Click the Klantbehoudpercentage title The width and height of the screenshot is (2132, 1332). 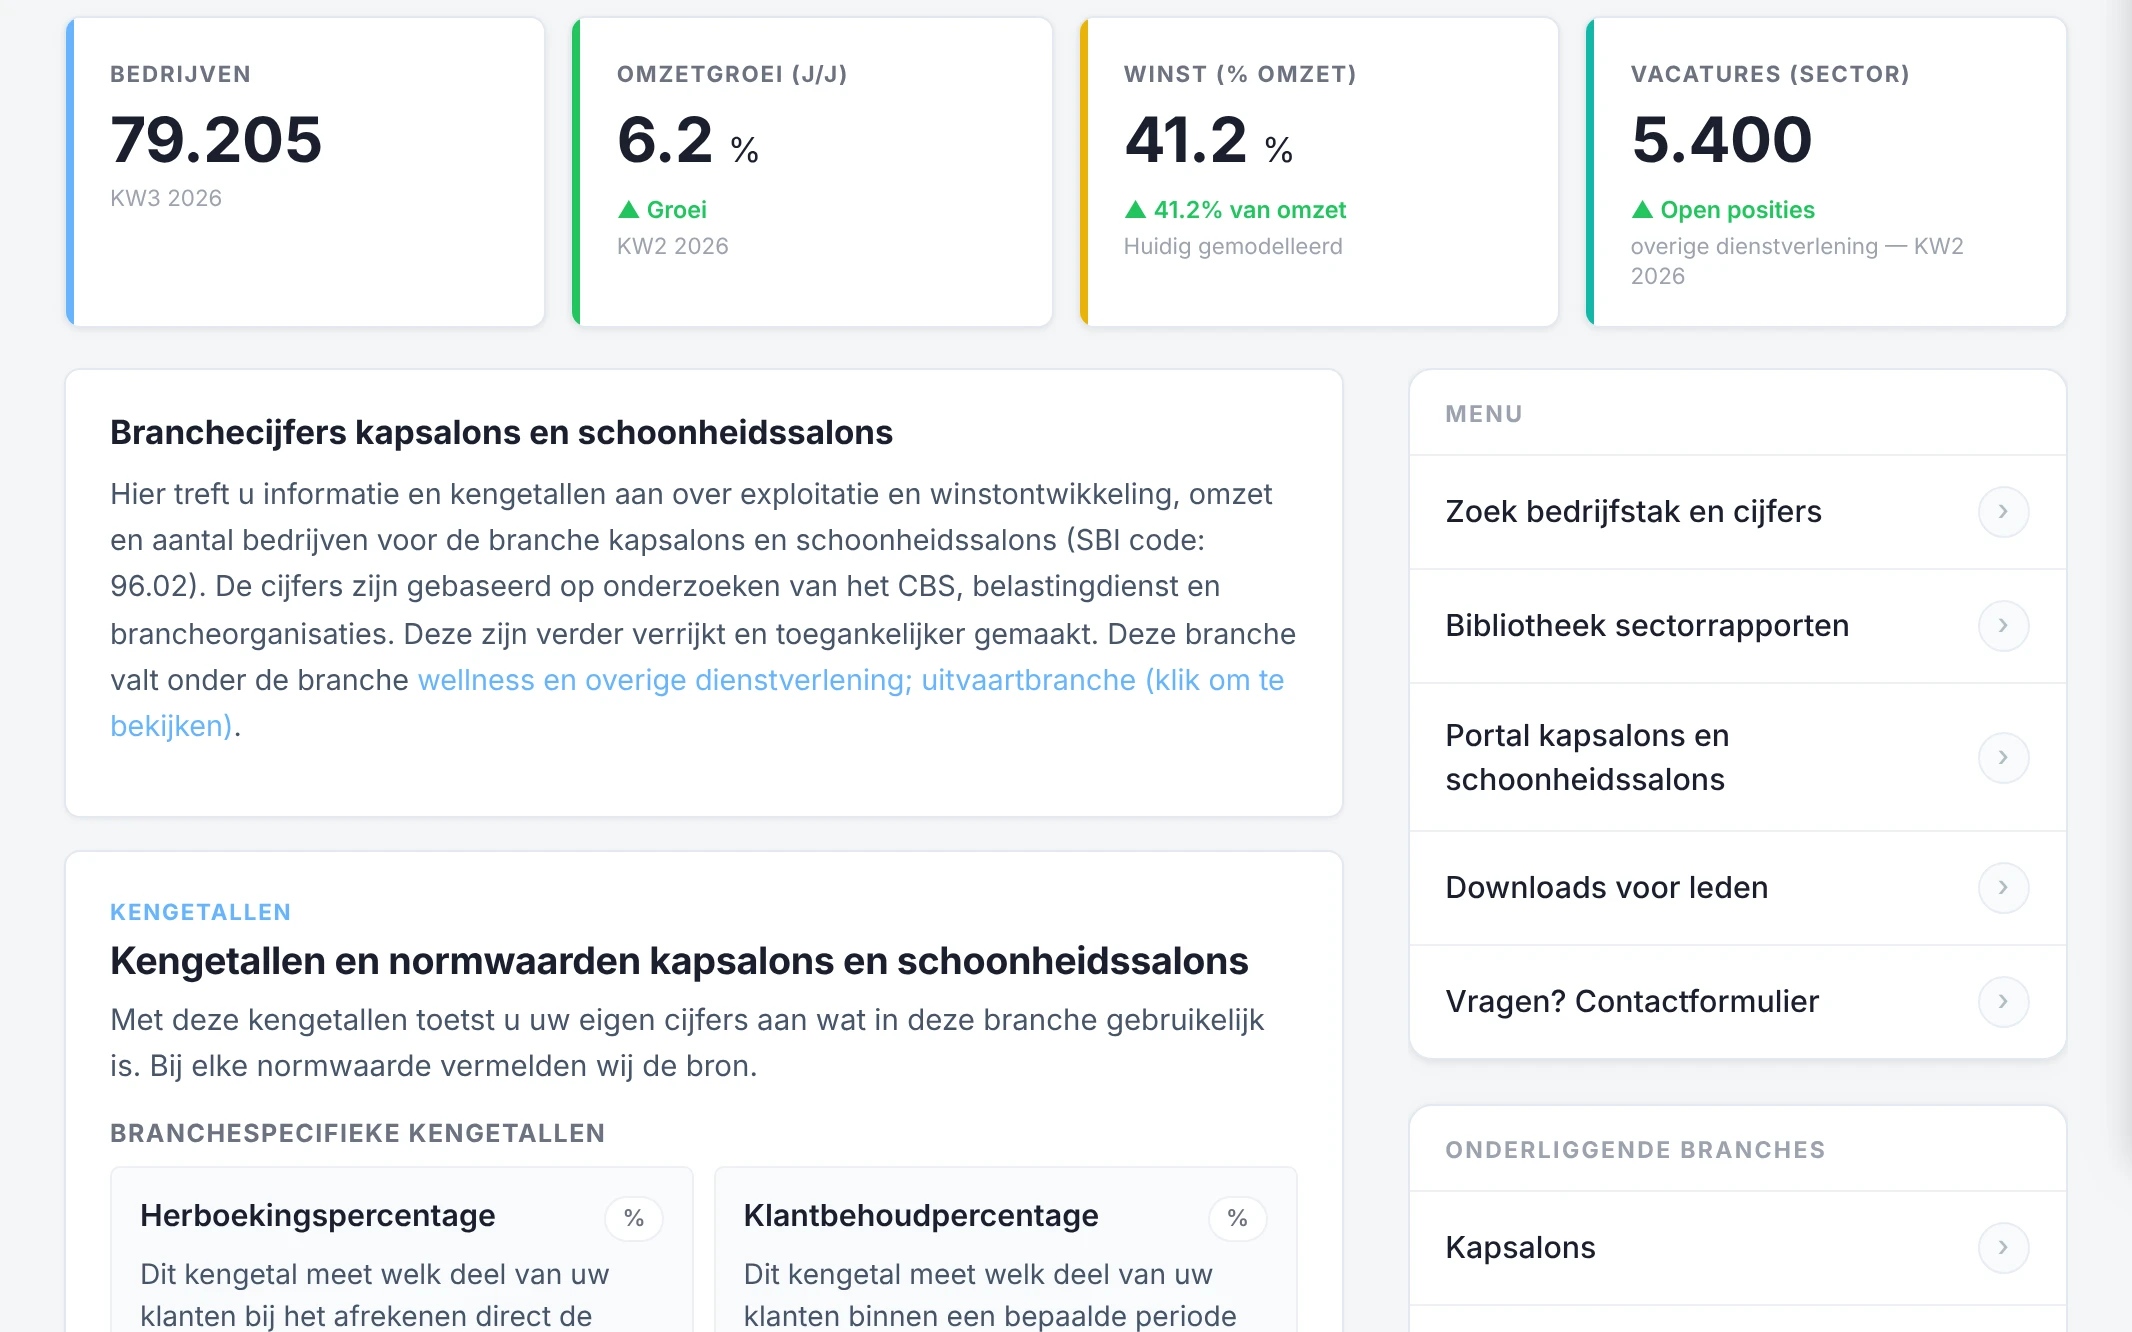pos(921,1216)
